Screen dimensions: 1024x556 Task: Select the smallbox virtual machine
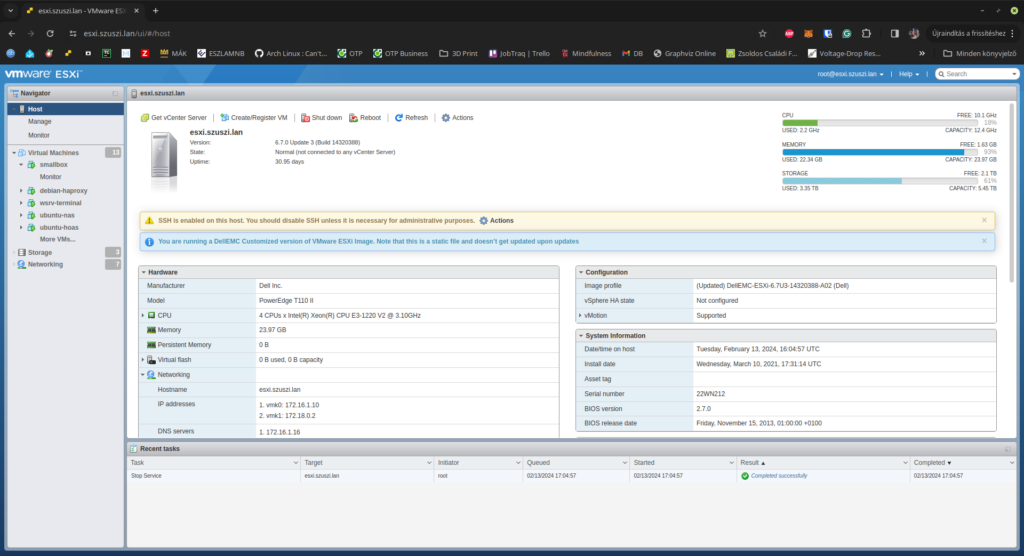tap(53, 165)
